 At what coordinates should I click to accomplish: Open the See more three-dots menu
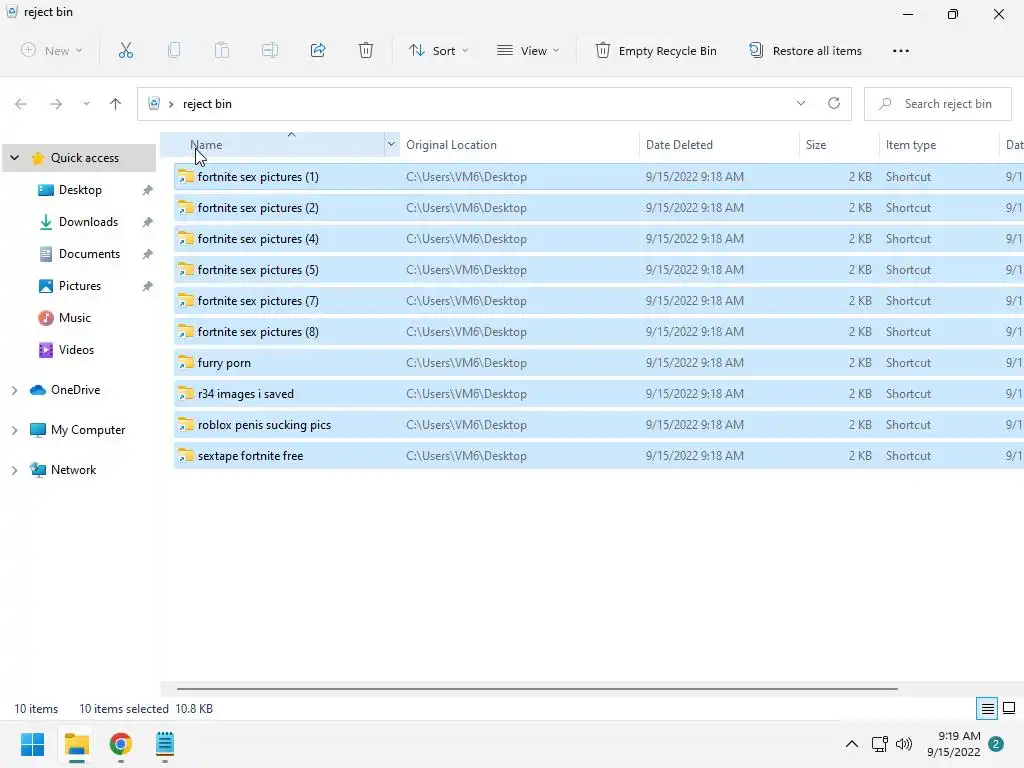(x=901, y=51)
